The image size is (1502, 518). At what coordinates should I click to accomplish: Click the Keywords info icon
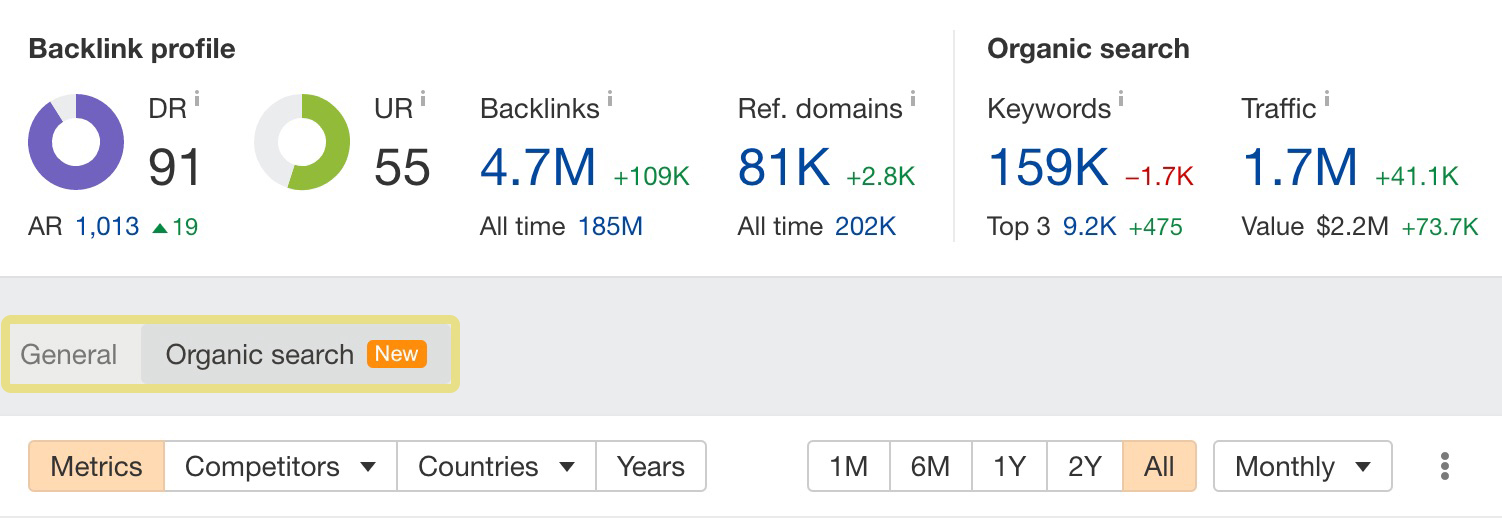coord(1121,98)
